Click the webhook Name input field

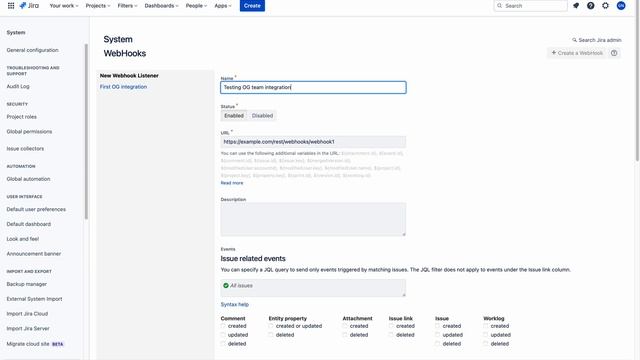click(x=313, y=87)
